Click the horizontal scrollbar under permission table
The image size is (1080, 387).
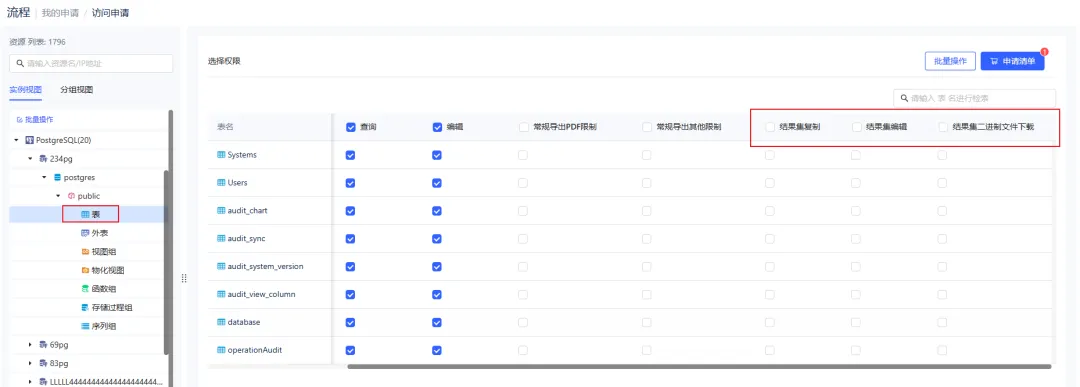699,366
